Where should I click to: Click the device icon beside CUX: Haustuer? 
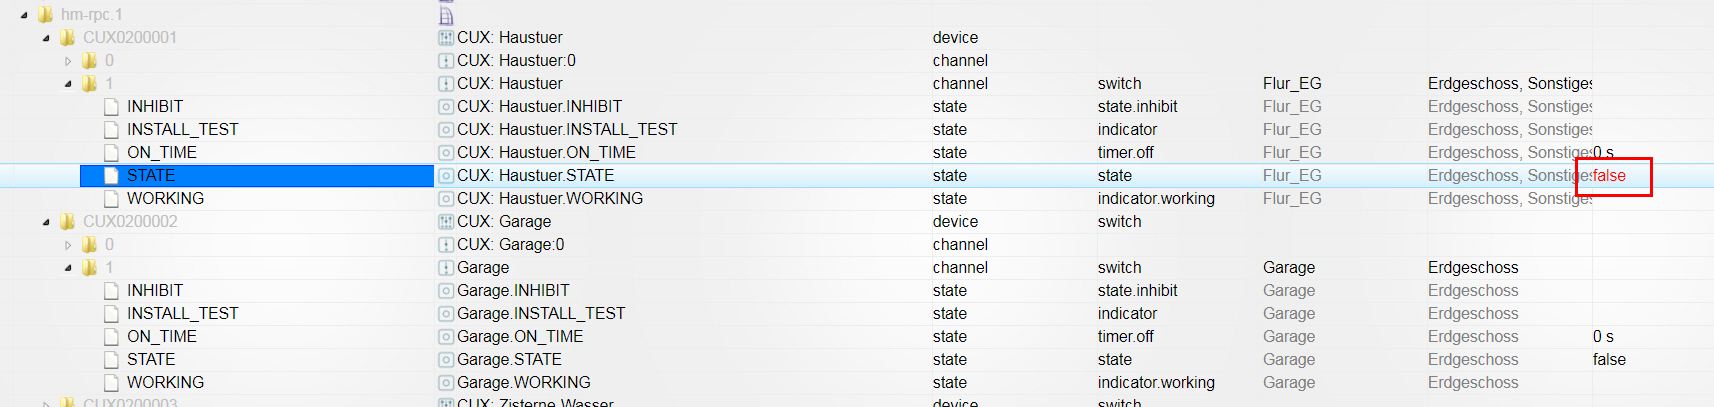446,38
